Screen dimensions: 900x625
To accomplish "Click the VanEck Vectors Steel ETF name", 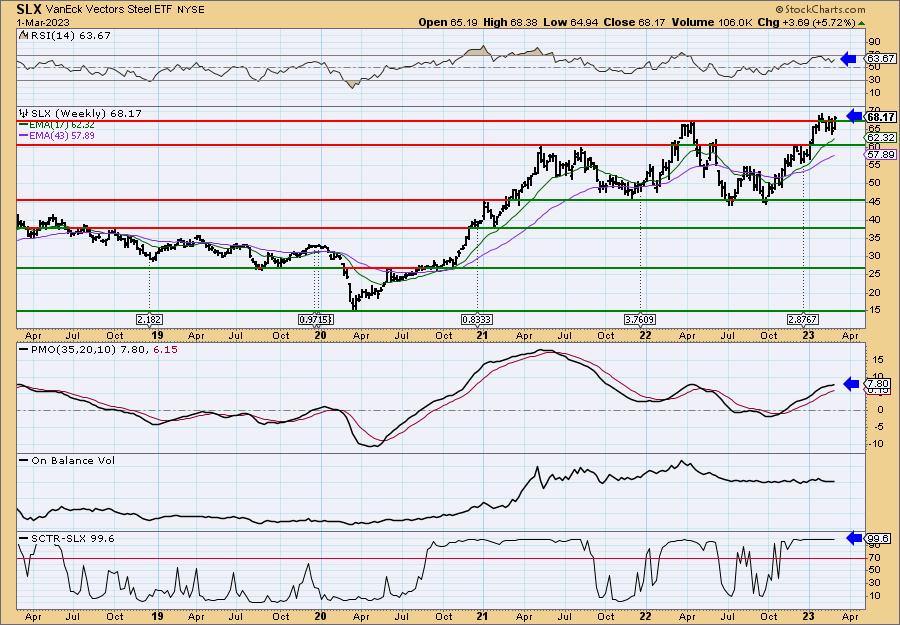I will [107, 10].
